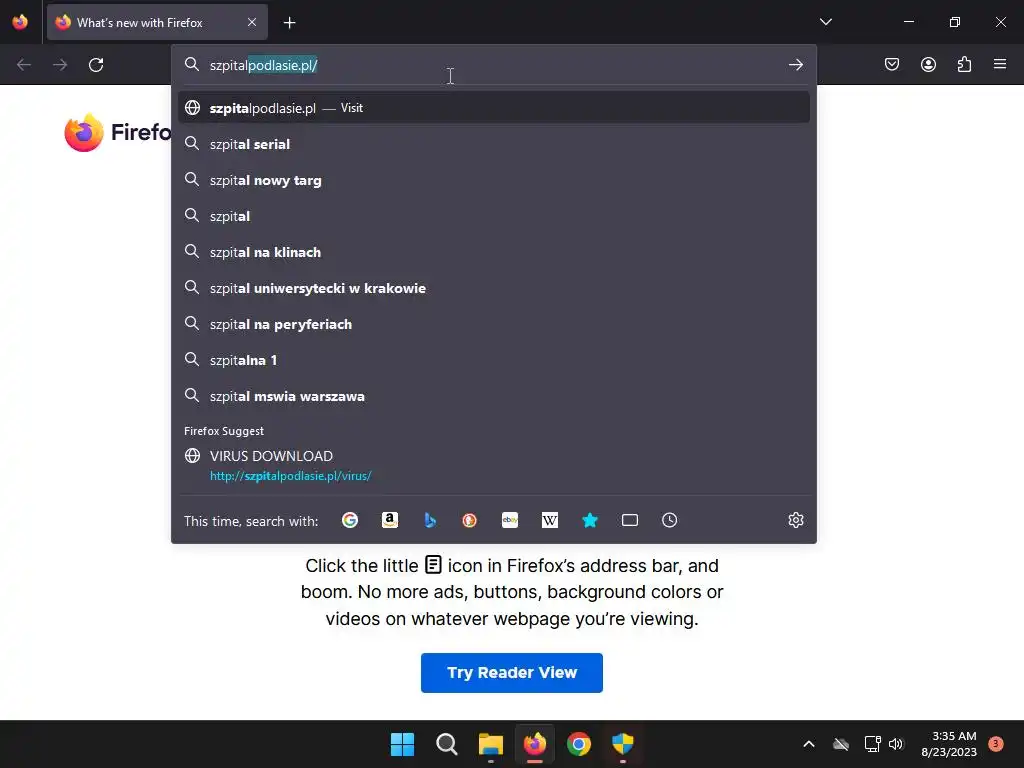
Task: Search this time with eBay
Action: click(x=510, y=520)
